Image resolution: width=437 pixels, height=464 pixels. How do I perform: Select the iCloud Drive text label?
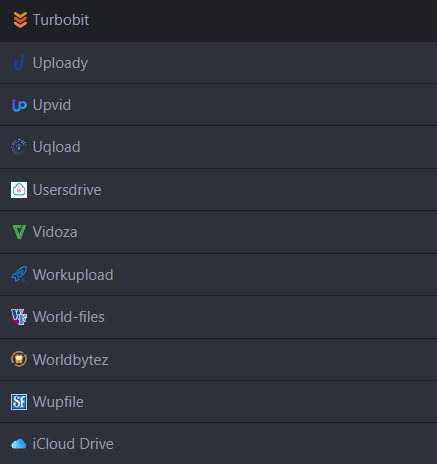click(73, 444)
